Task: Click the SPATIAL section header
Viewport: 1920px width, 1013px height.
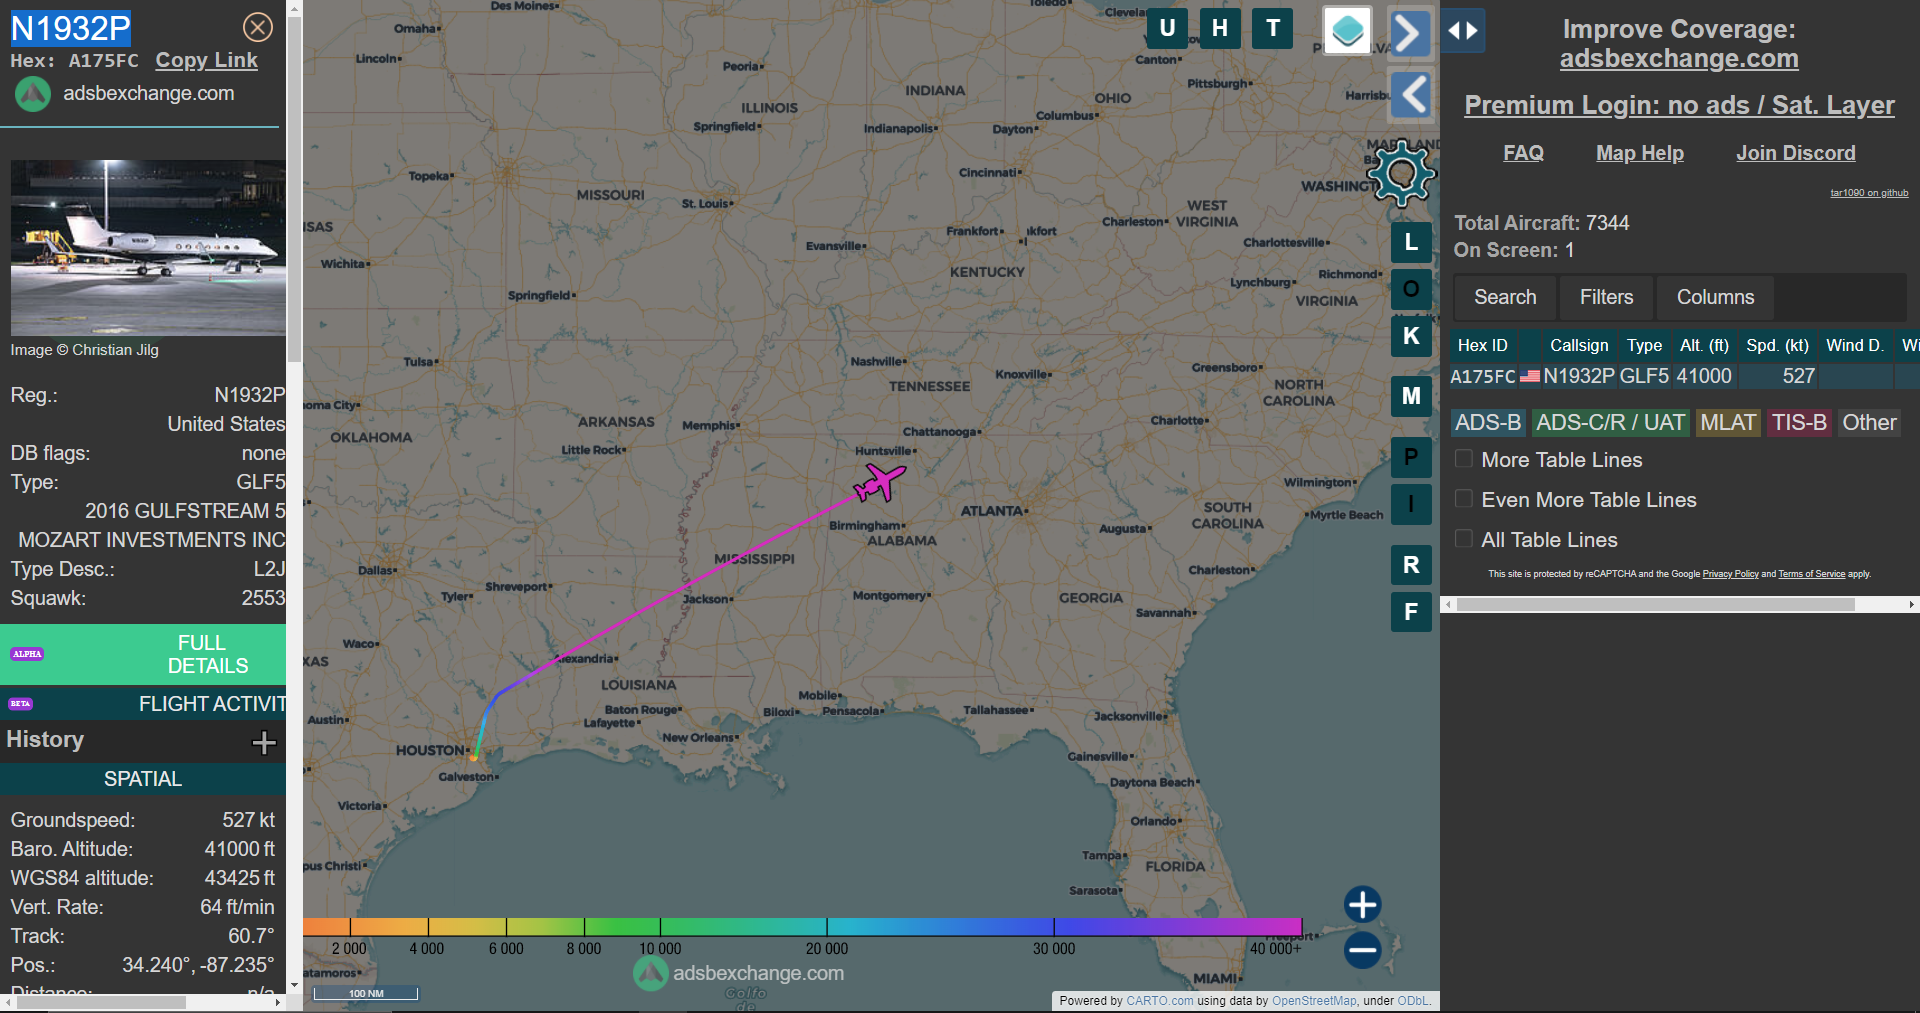Action: tap(143, 778)
